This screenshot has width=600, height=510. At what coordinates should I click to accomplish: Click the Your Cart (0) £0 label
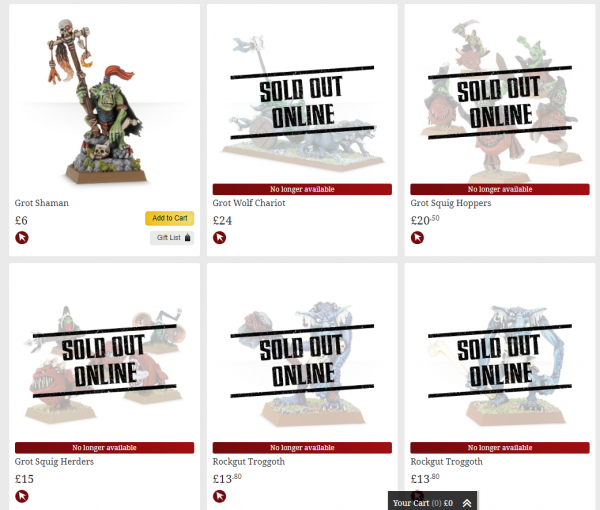point(423,503)
